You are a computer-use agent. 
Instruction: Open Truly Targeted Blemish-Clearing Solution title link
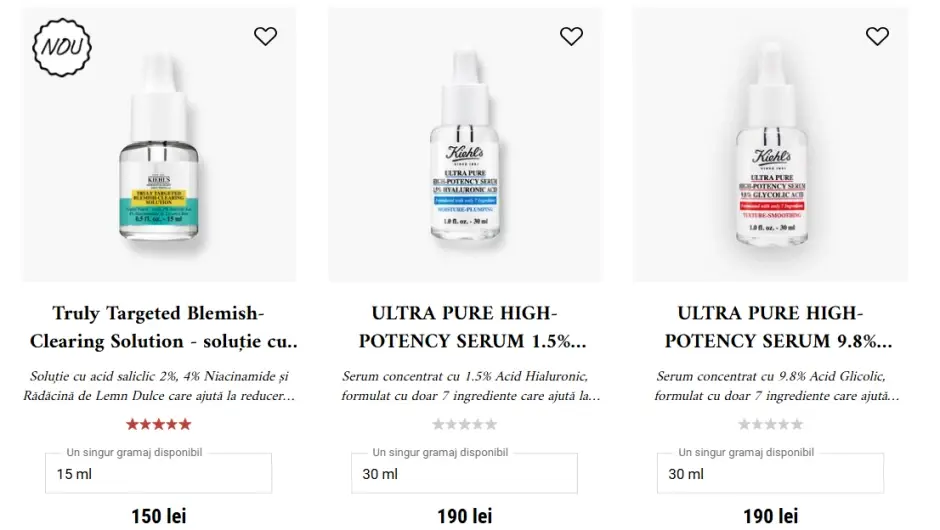tap(163, 327)
